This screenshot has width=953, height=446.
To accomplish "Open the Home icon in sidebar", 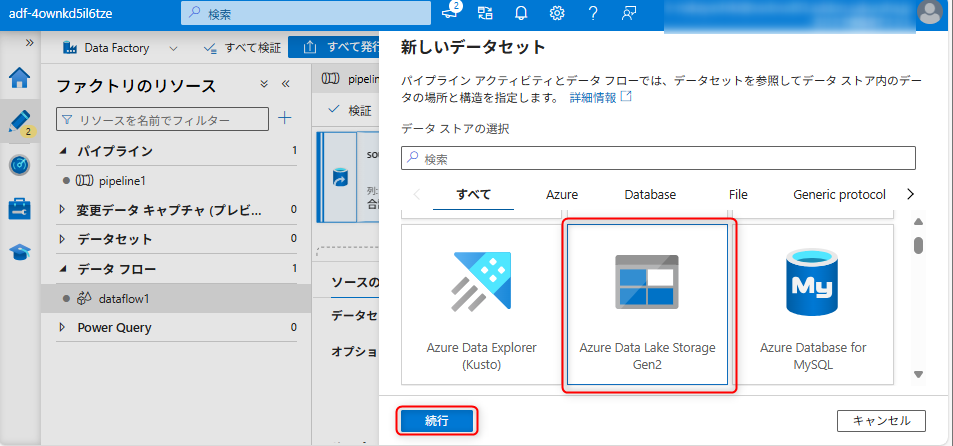I will point(20,78).
